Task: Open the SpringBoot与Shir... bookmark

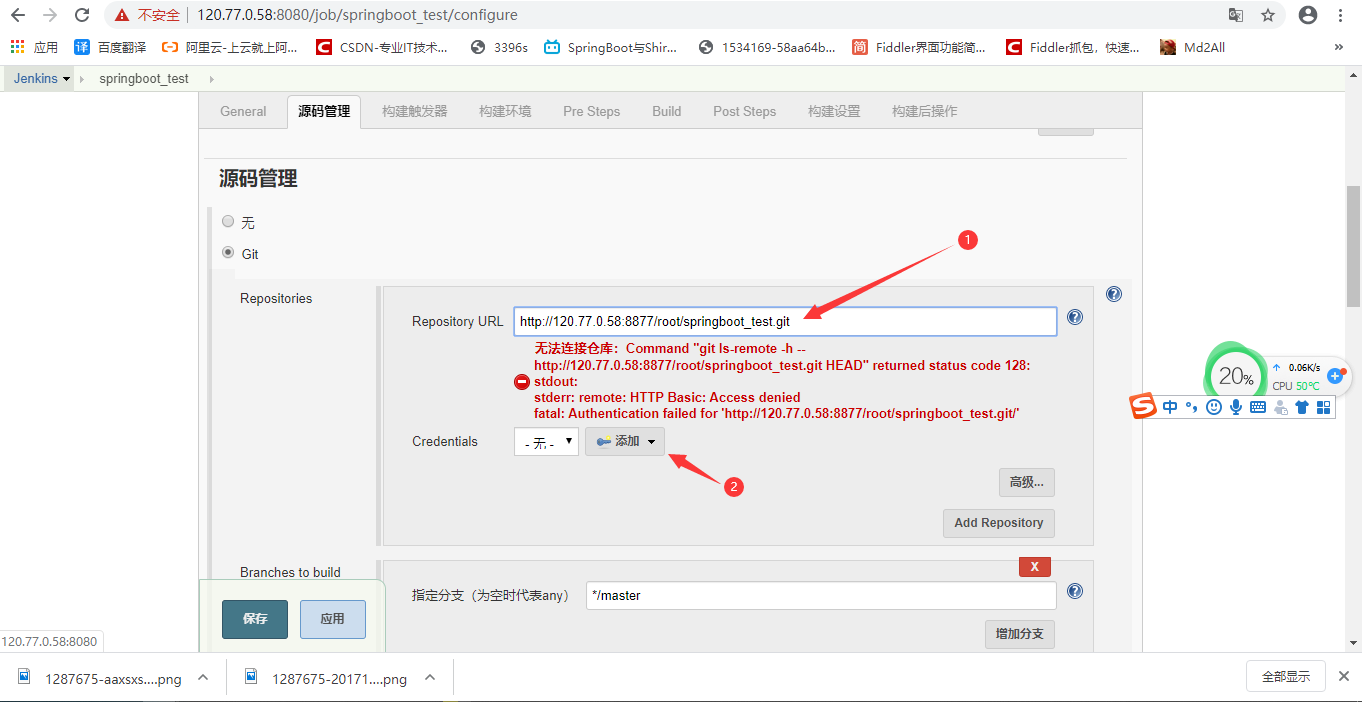Action: click(611, 47)
